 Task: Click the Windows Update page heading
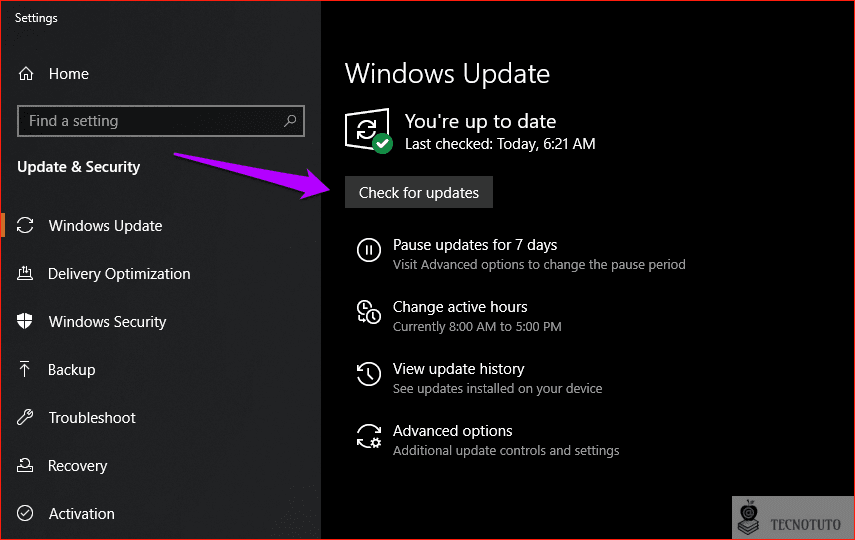tap(447, 74)
